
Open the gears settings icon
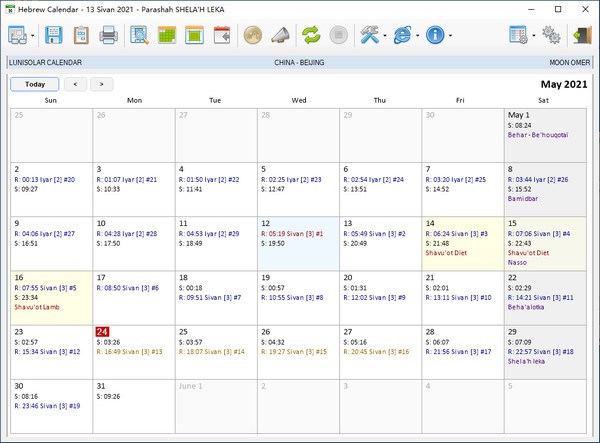(552, 36)
